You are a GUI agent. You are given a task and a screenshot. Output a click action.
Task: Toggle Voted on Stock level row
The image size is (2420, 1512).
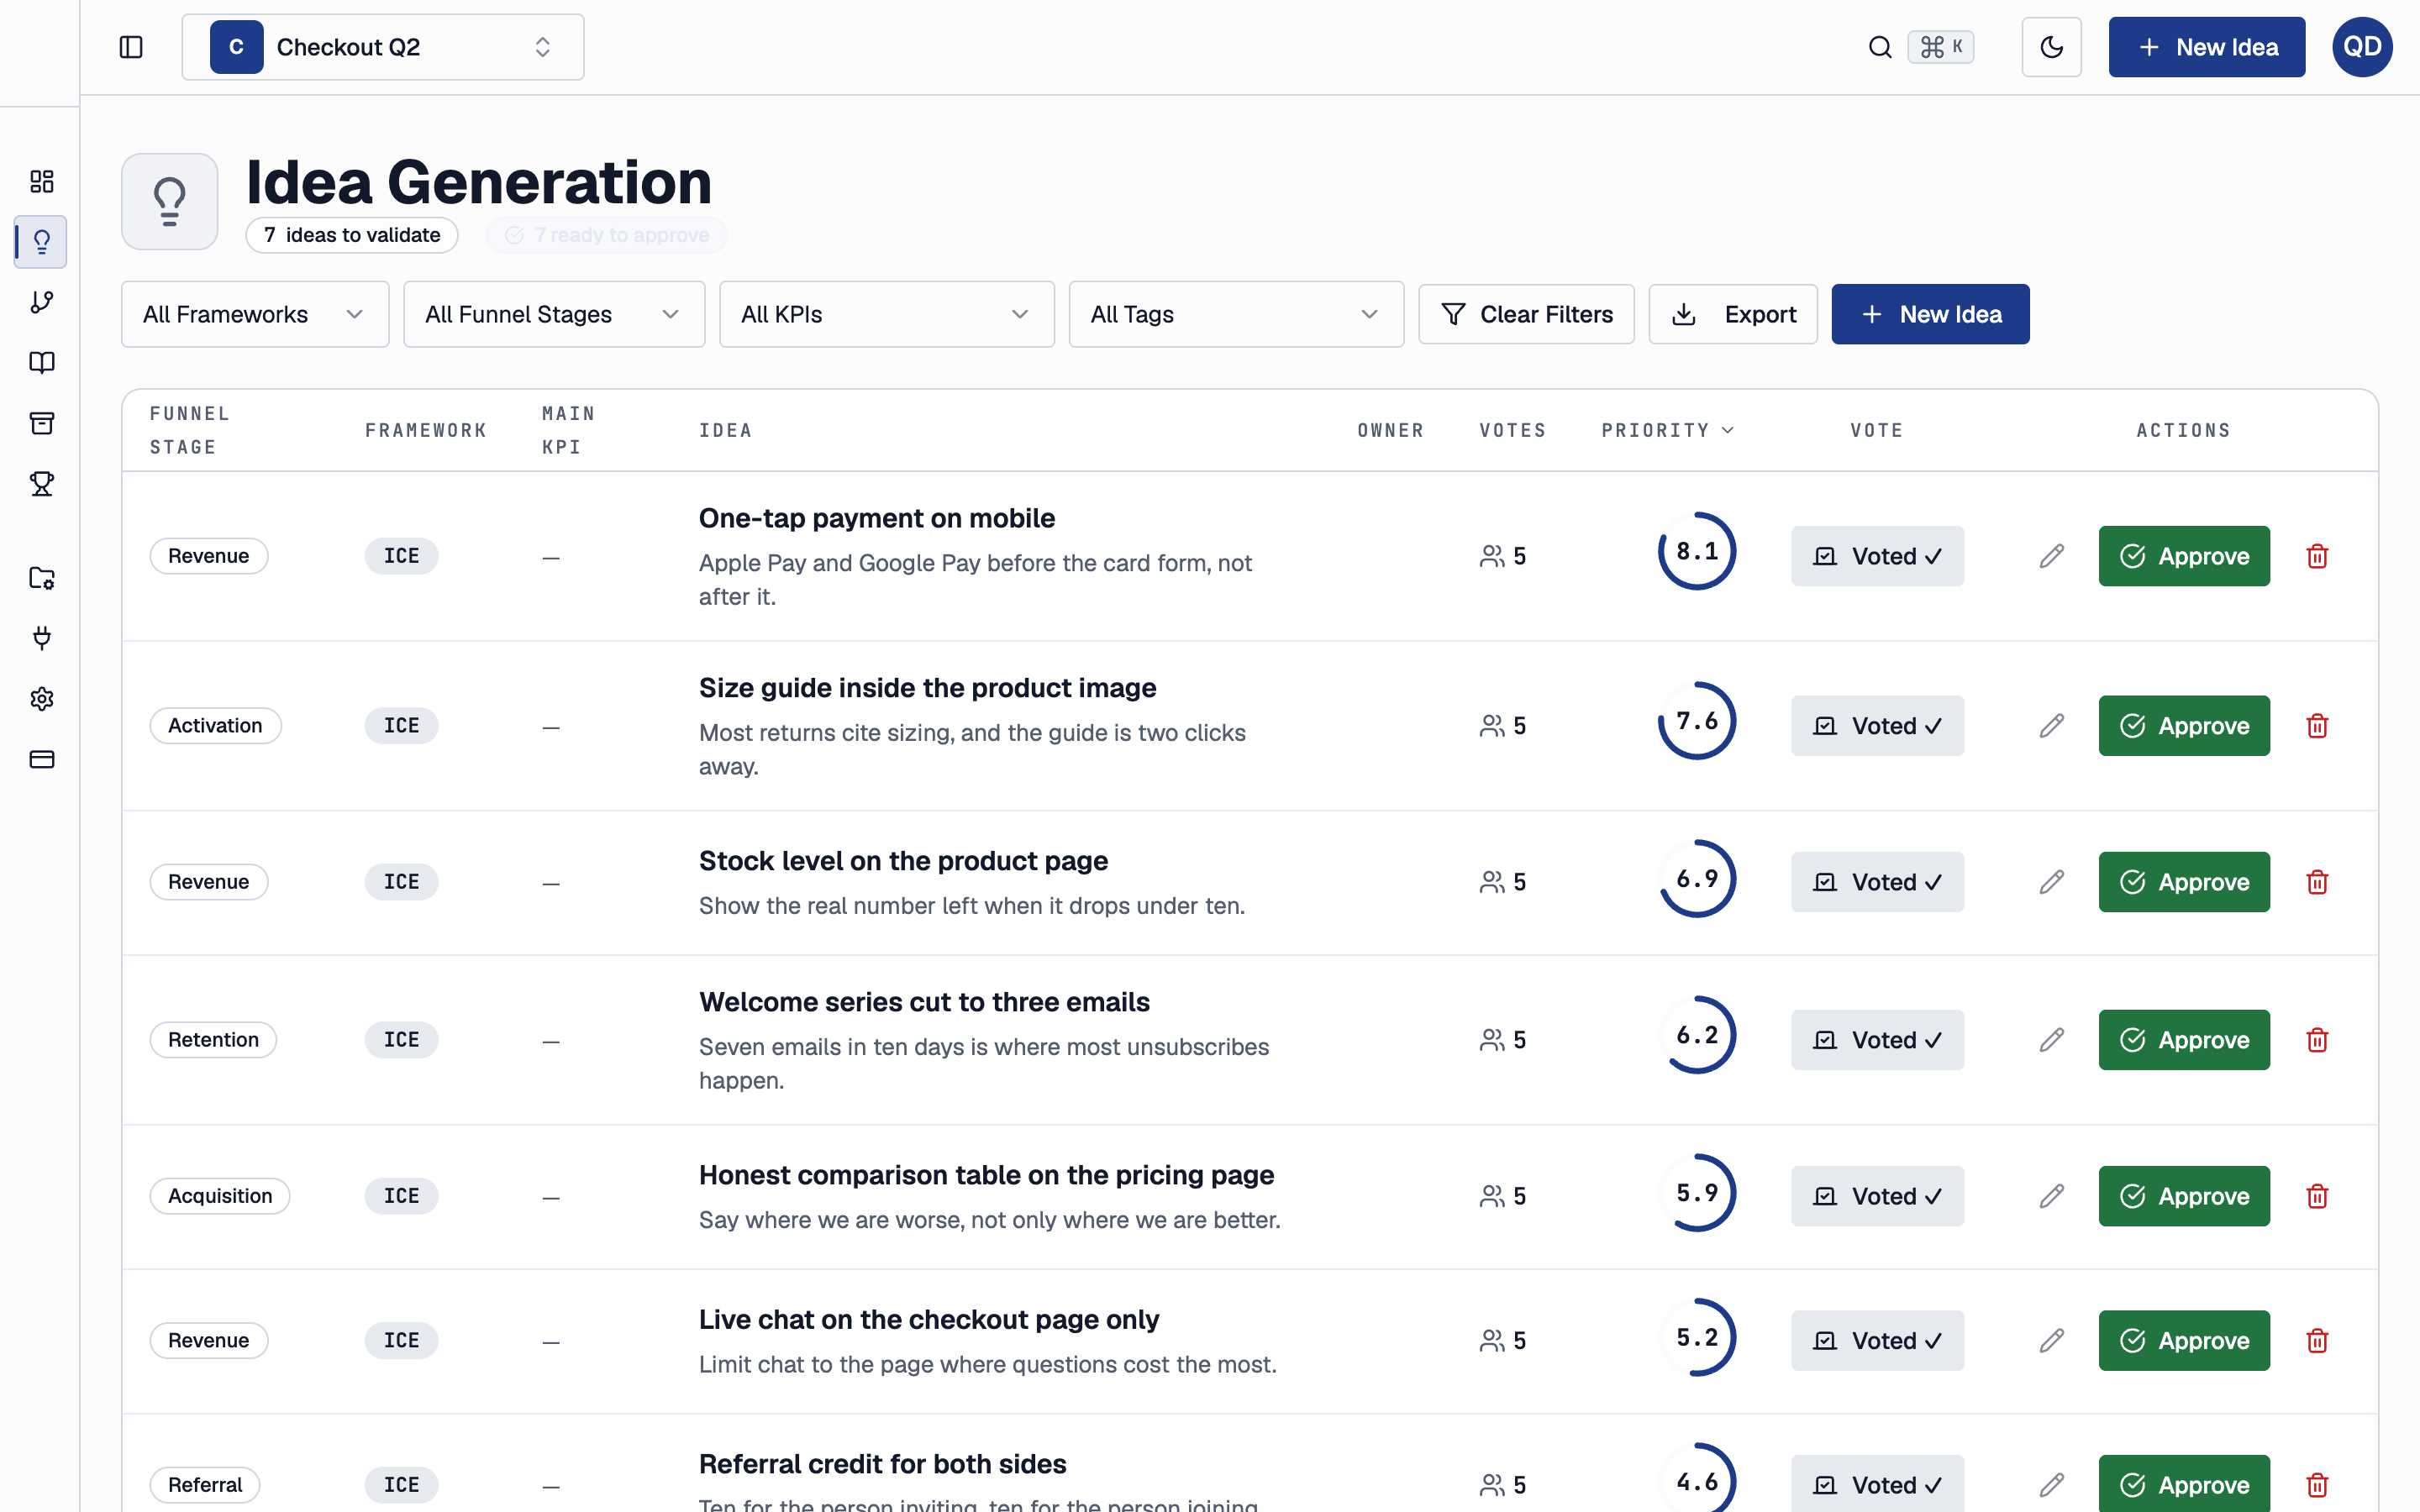(x=1877, y=882)
